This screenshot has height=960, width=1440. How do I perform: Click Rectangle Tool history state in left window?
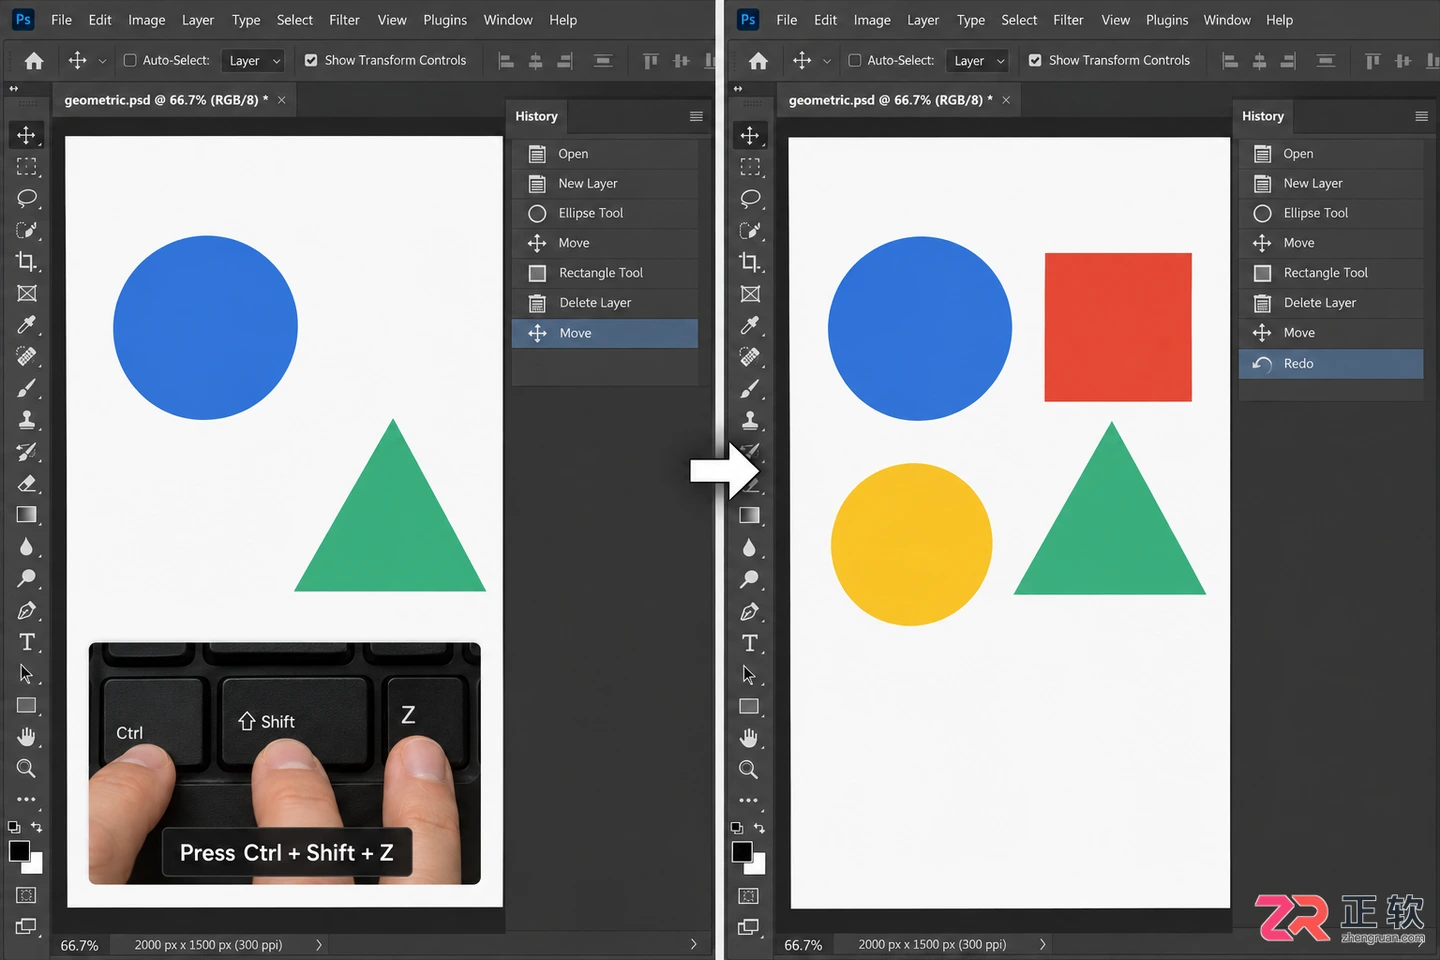tap(605, 273)
